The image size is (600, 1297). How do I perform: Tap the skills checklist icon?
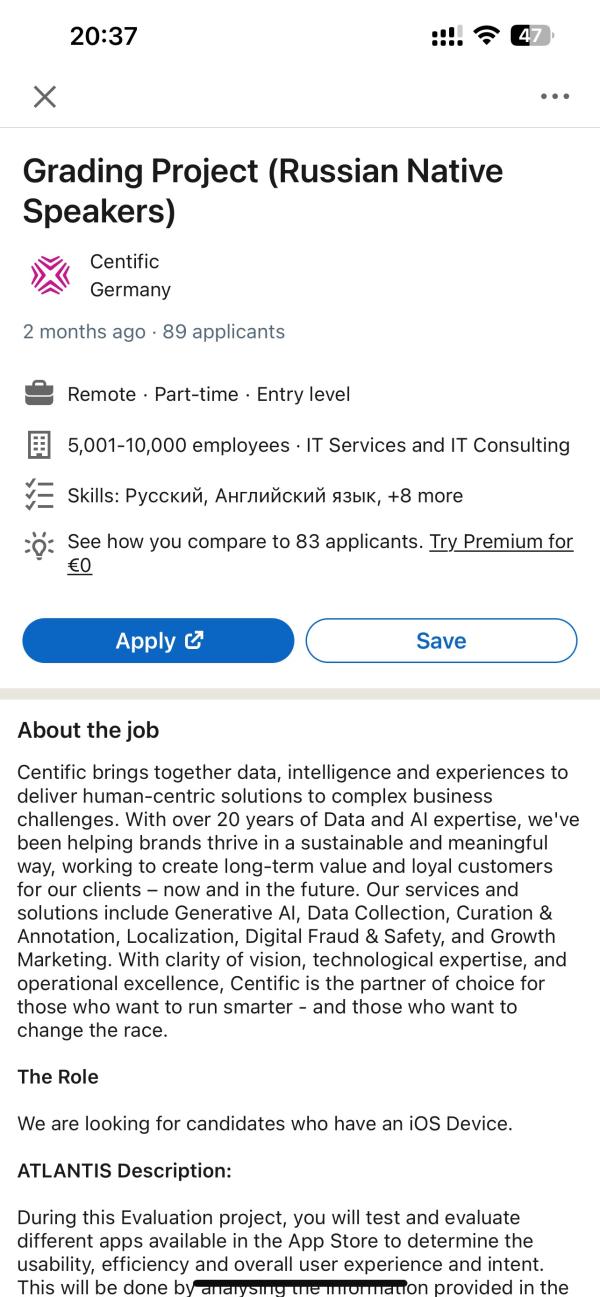(38, 495)
